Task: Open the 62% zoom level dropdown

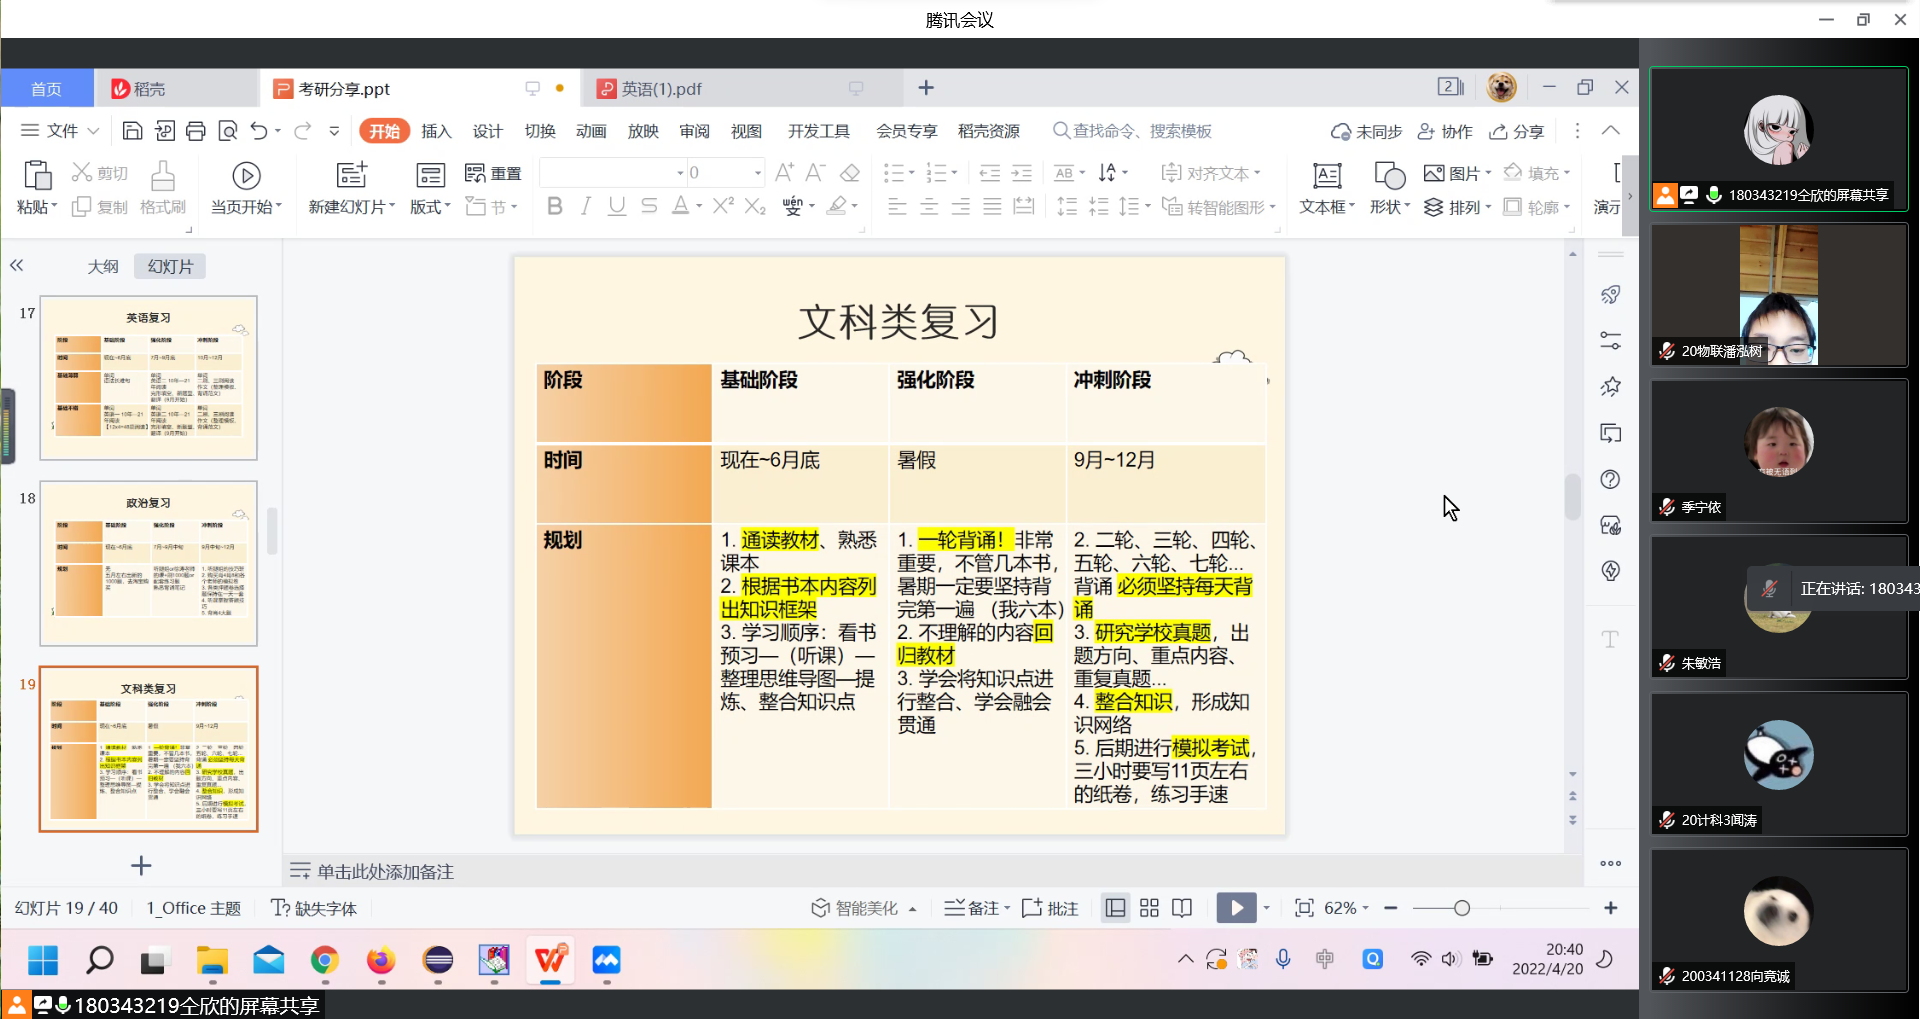Action: [x=1365, y=908]
